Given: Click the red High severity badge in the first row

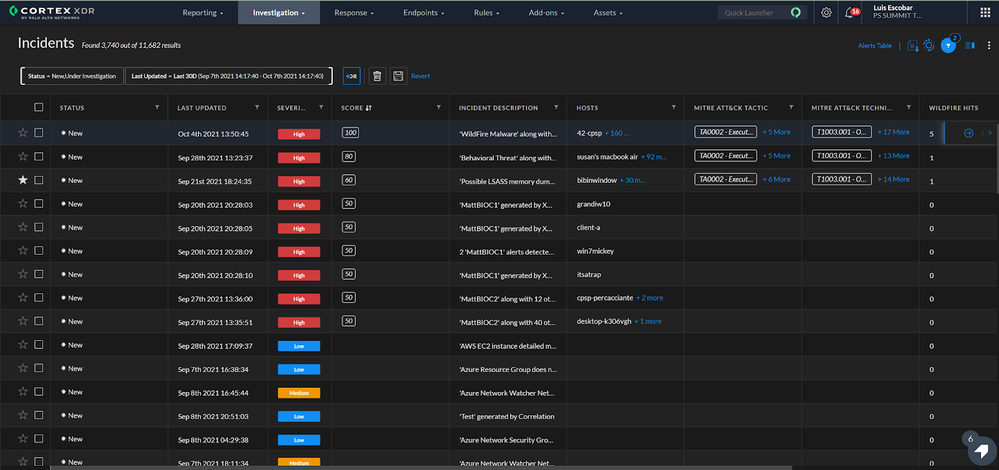Looking at the screenshot, I should point(297,133).
